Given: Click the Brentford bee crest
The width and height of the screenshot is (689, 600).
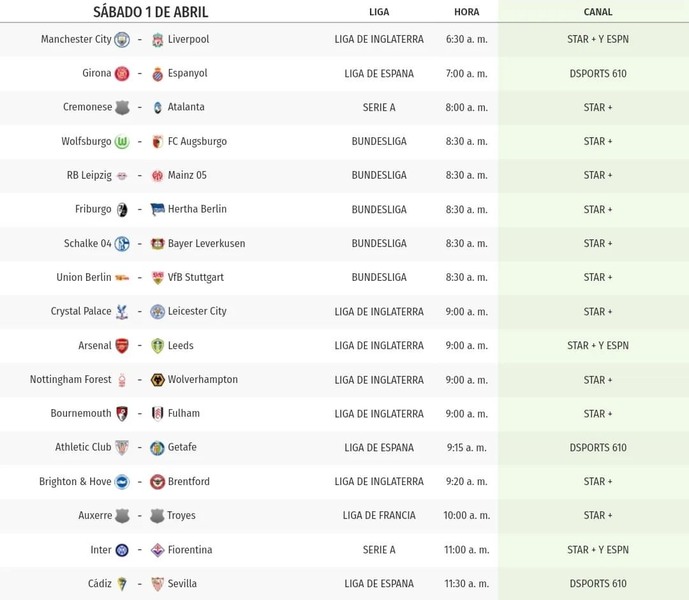Looking at the screenshot, I should [x=157, y=482].
